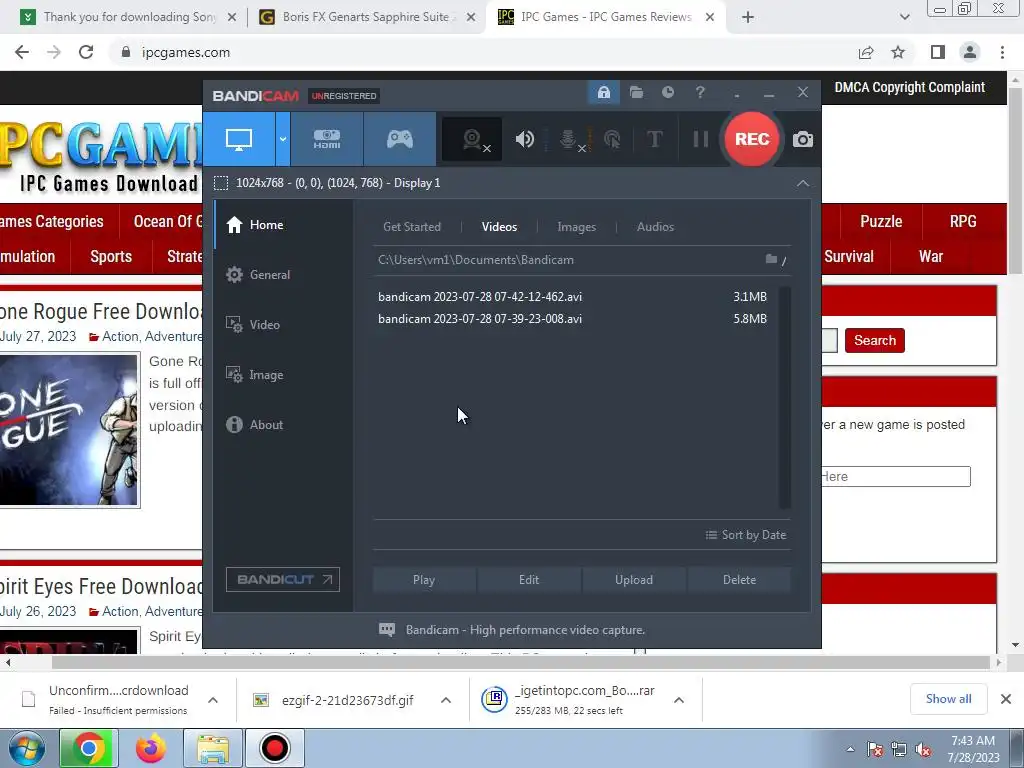
Task: Open Bandicut link button
Action: (283, 579)
